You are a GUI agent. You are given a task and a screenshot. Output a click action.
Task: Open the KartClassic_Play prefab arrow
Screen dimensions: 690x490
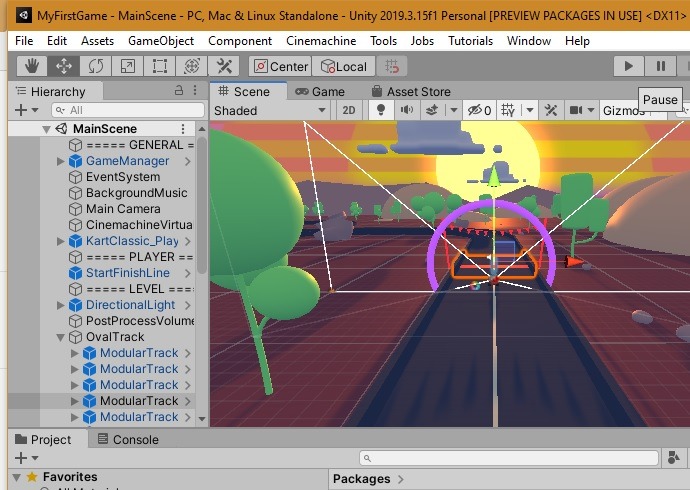point(188,241)
